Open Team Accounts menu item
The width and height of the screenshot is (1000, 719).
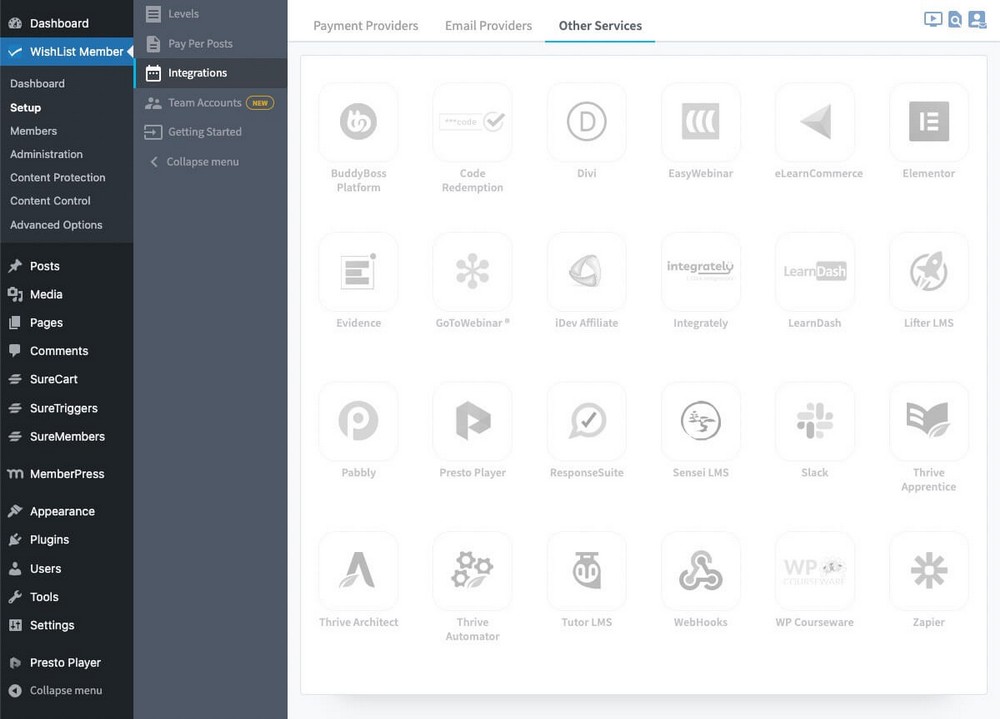[211, 102]
